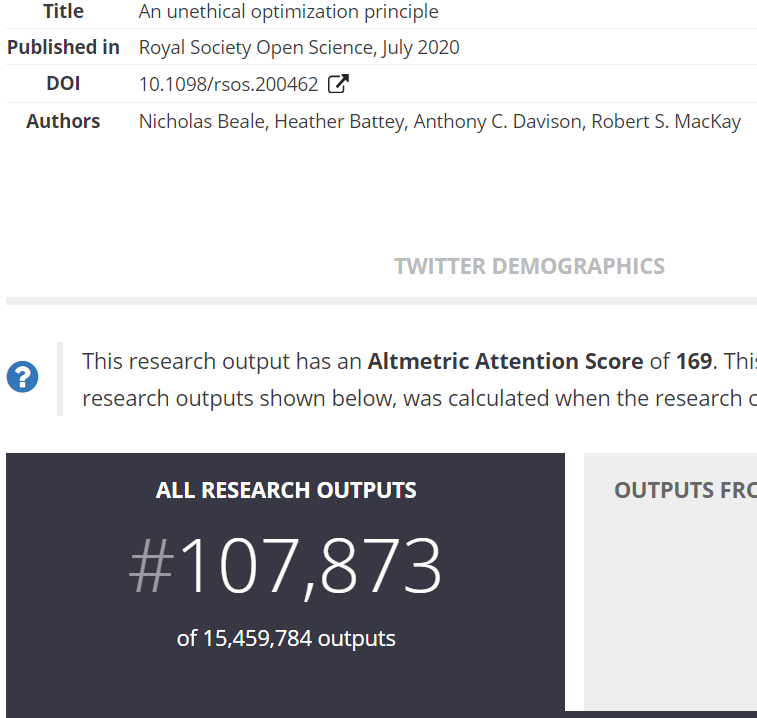
Task: Click 'Royal Society Open Science, July 2020'
Action: [299, 47]
